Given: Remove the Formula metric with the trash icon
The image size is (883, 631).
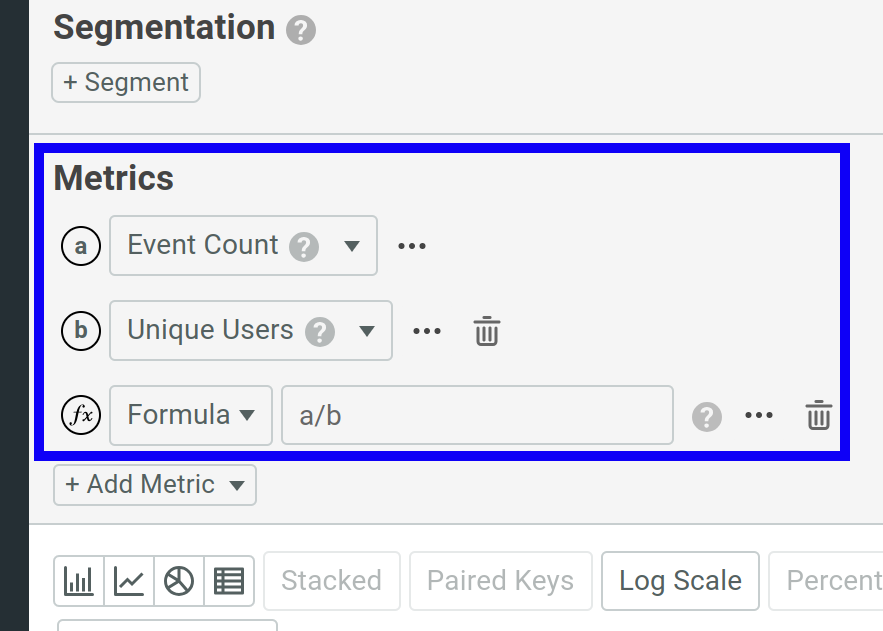Looking at the screenshot, I should tap(818, 415).
